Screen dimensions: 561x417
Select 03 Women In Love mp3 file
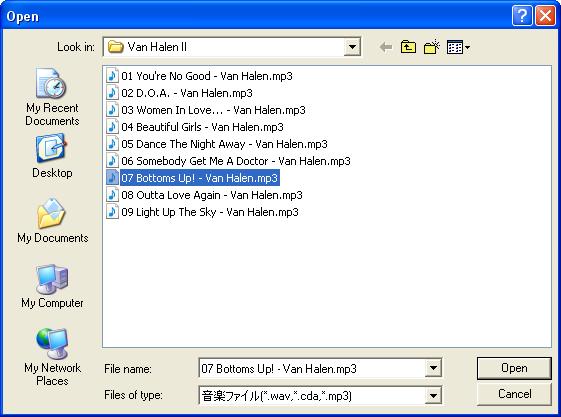point(206,110)
